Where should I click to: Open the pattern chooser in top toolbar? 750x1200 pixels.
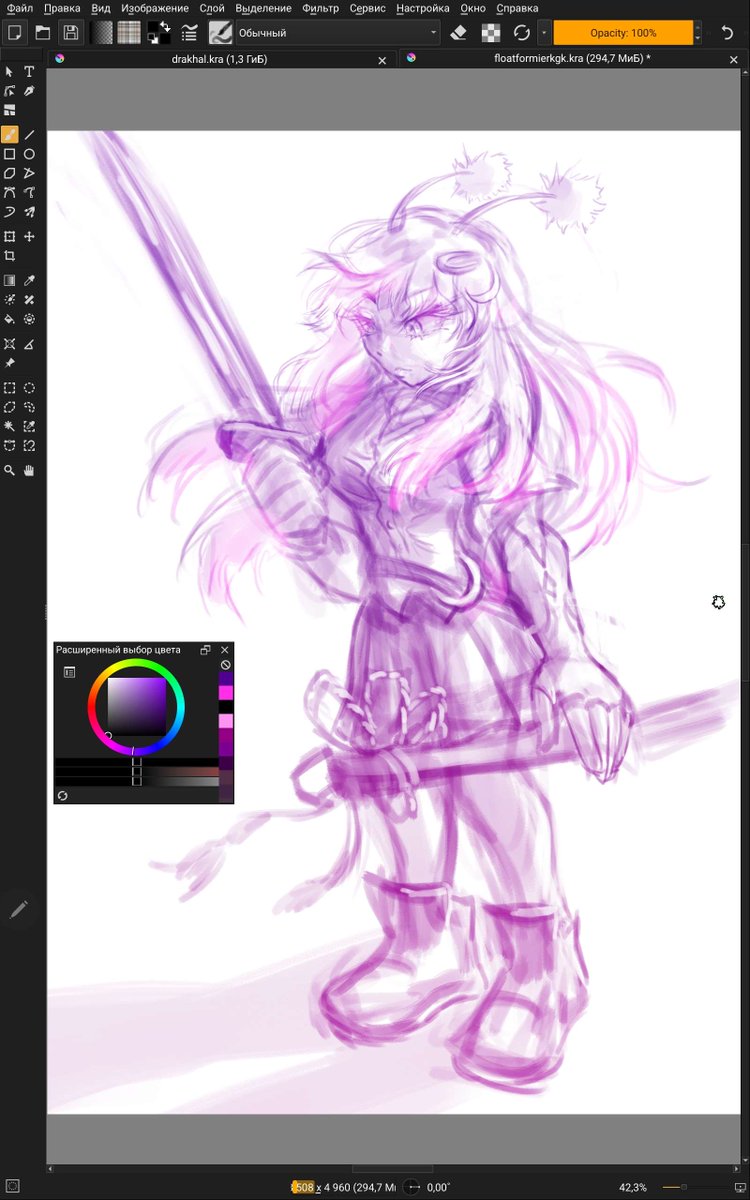129,33
